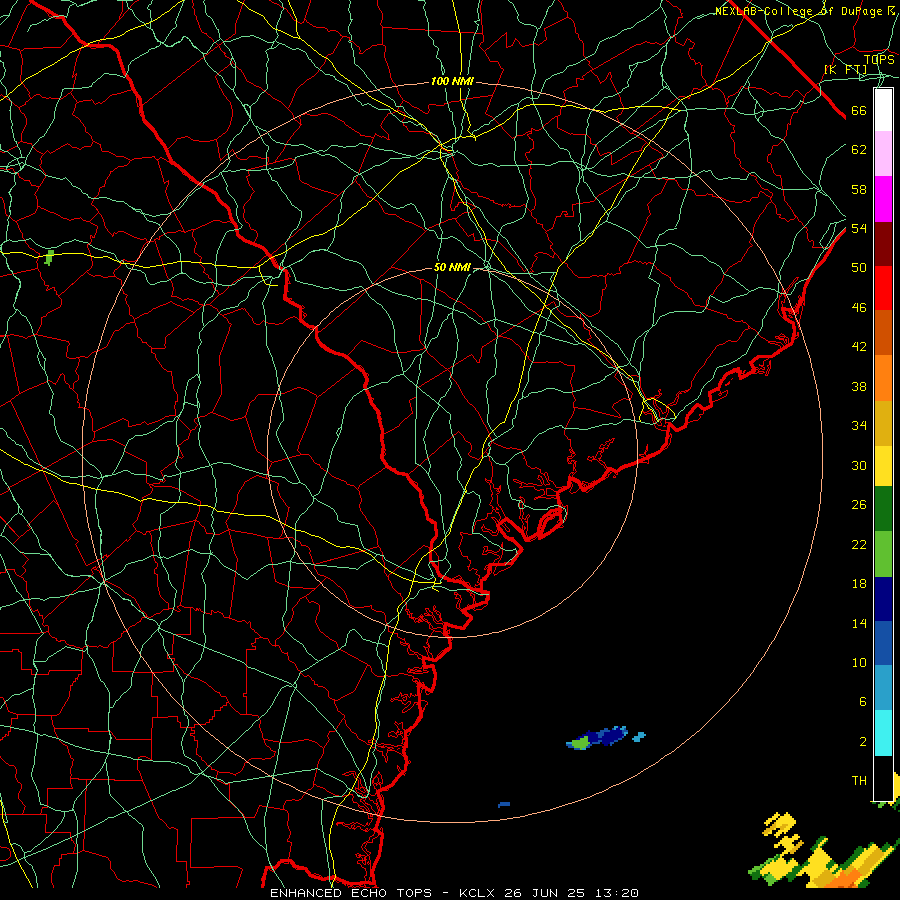
Task: Select the light green 26 kft swatch
Action: [883, 554]
